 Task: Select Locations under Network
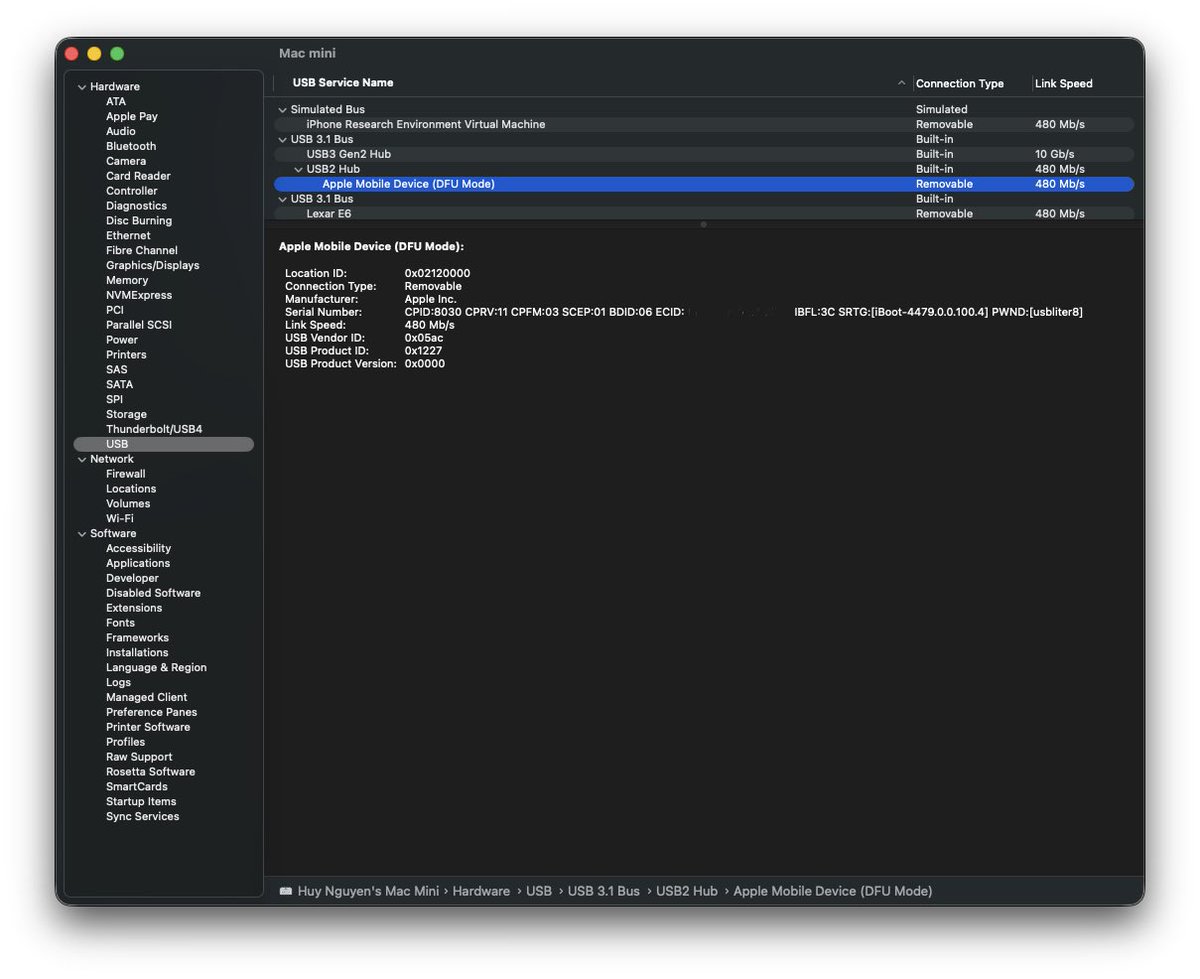pyautogui.click(x=131, y=489)
